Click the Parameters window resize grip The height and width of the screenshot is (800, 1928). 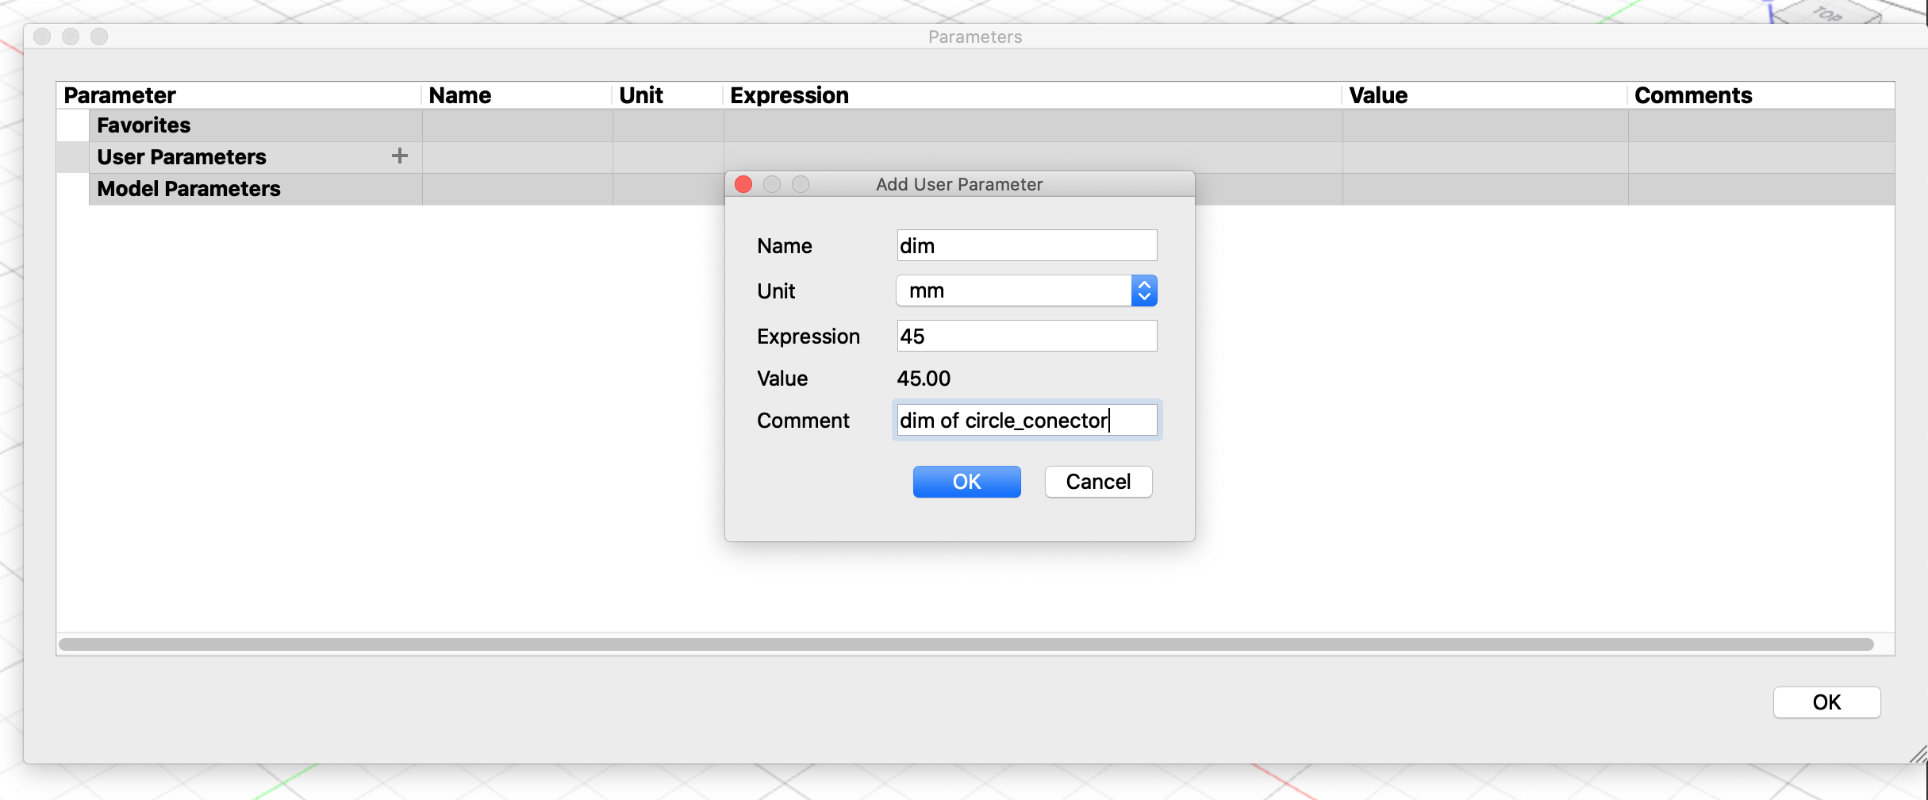click(x=1918, y=755)
